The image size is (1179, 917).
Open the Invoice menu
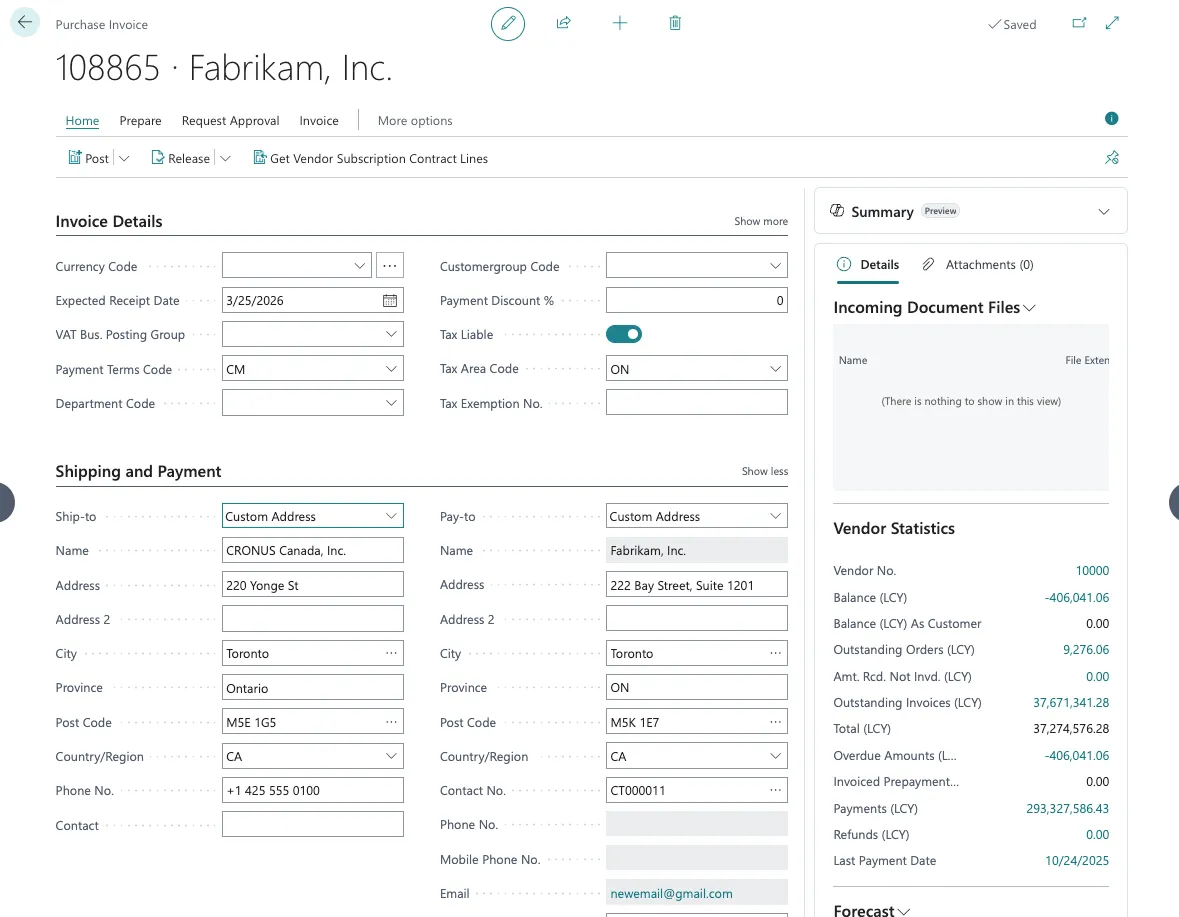[319, 120]
